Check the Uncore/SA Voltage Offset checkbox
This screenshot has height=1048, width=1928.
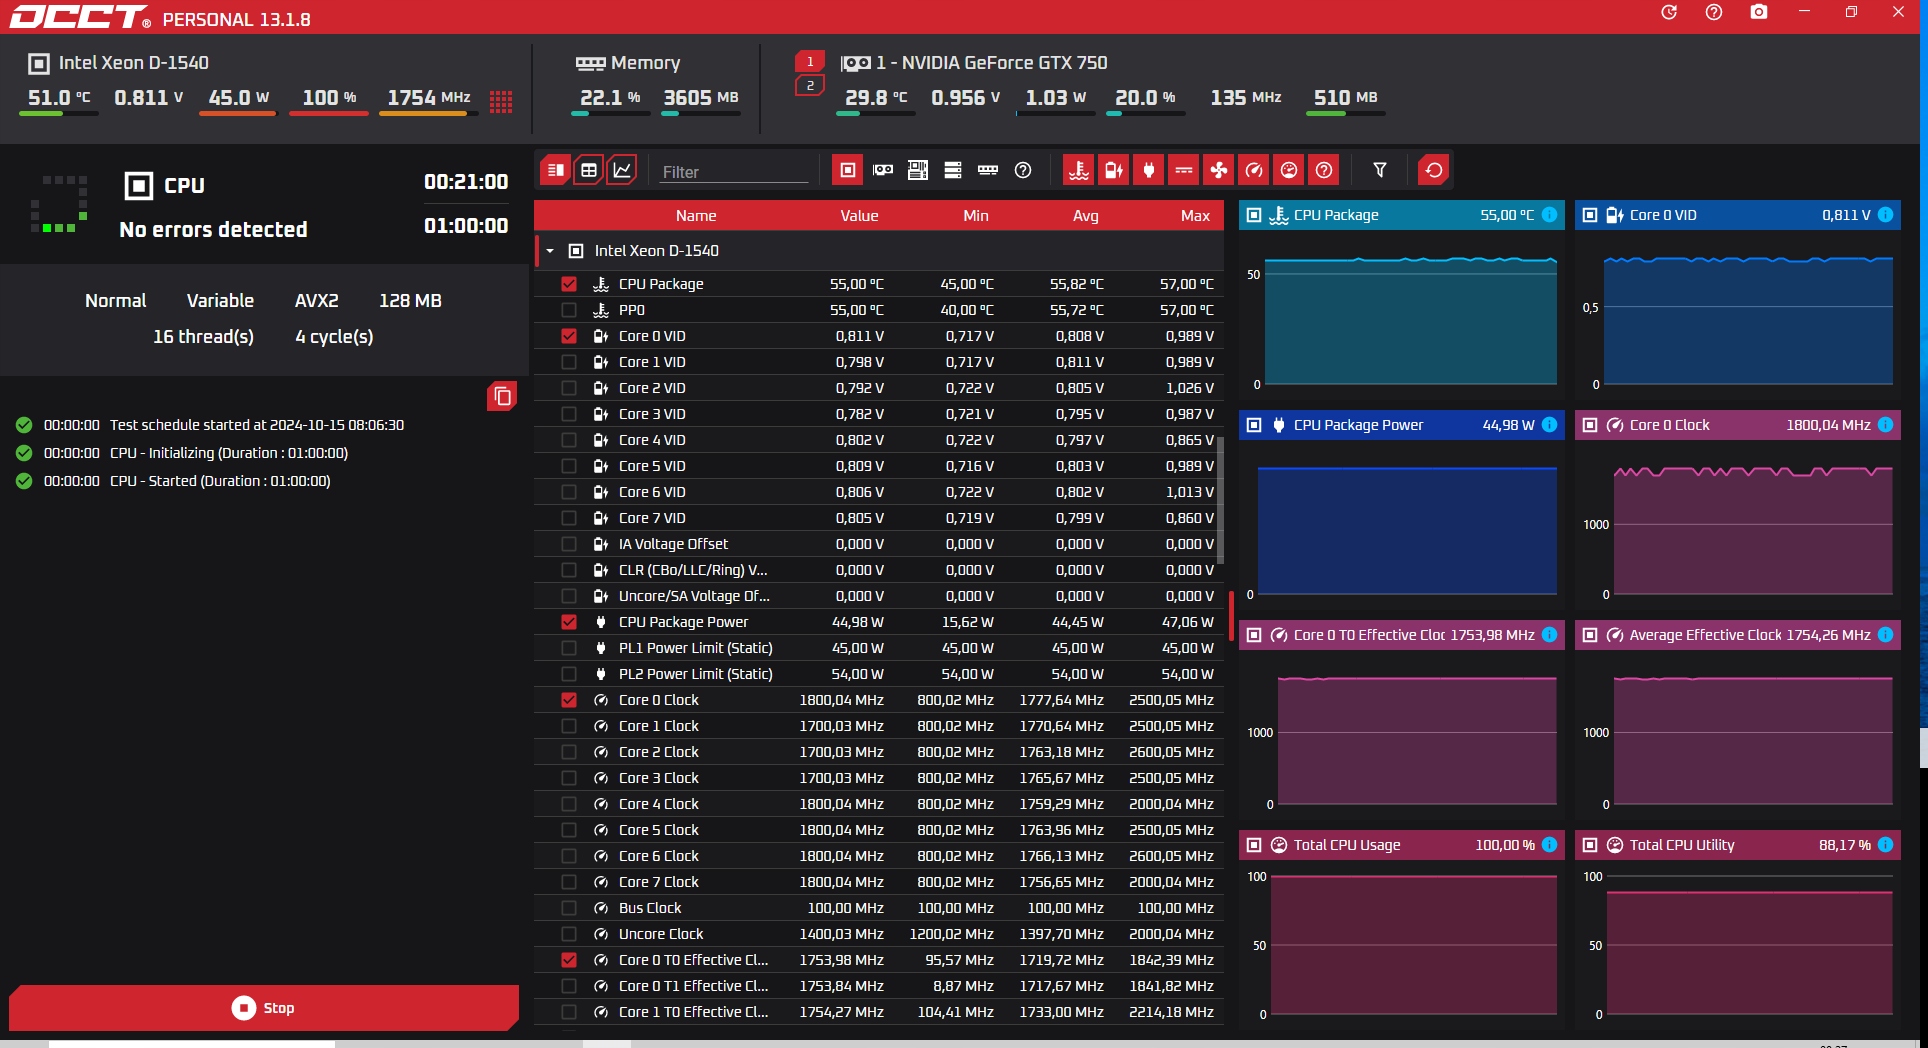(x=569, y=596)
